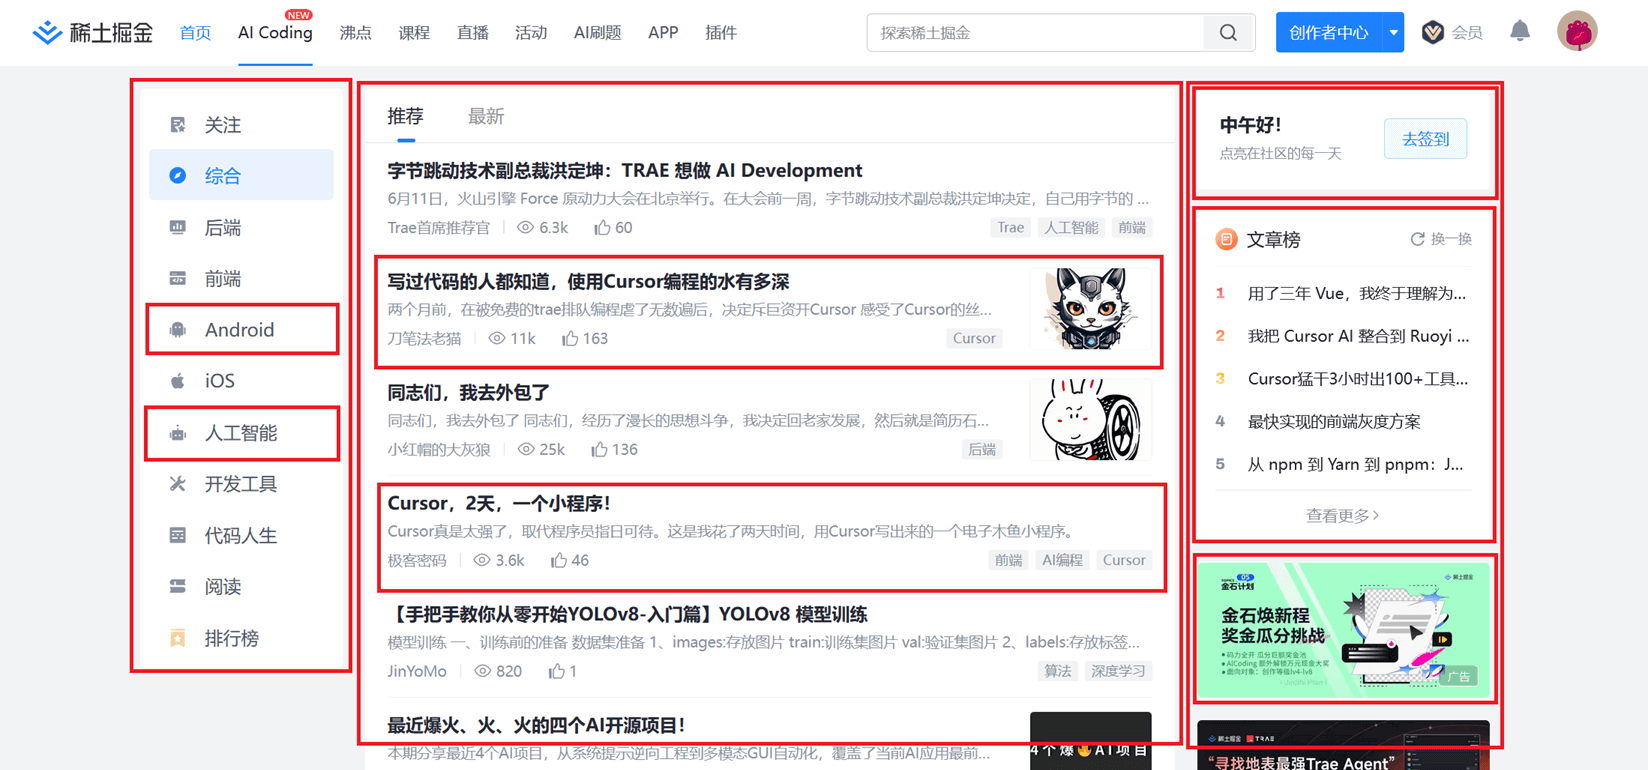Click author 小红帽的大灰狼

tap(439, 450)
